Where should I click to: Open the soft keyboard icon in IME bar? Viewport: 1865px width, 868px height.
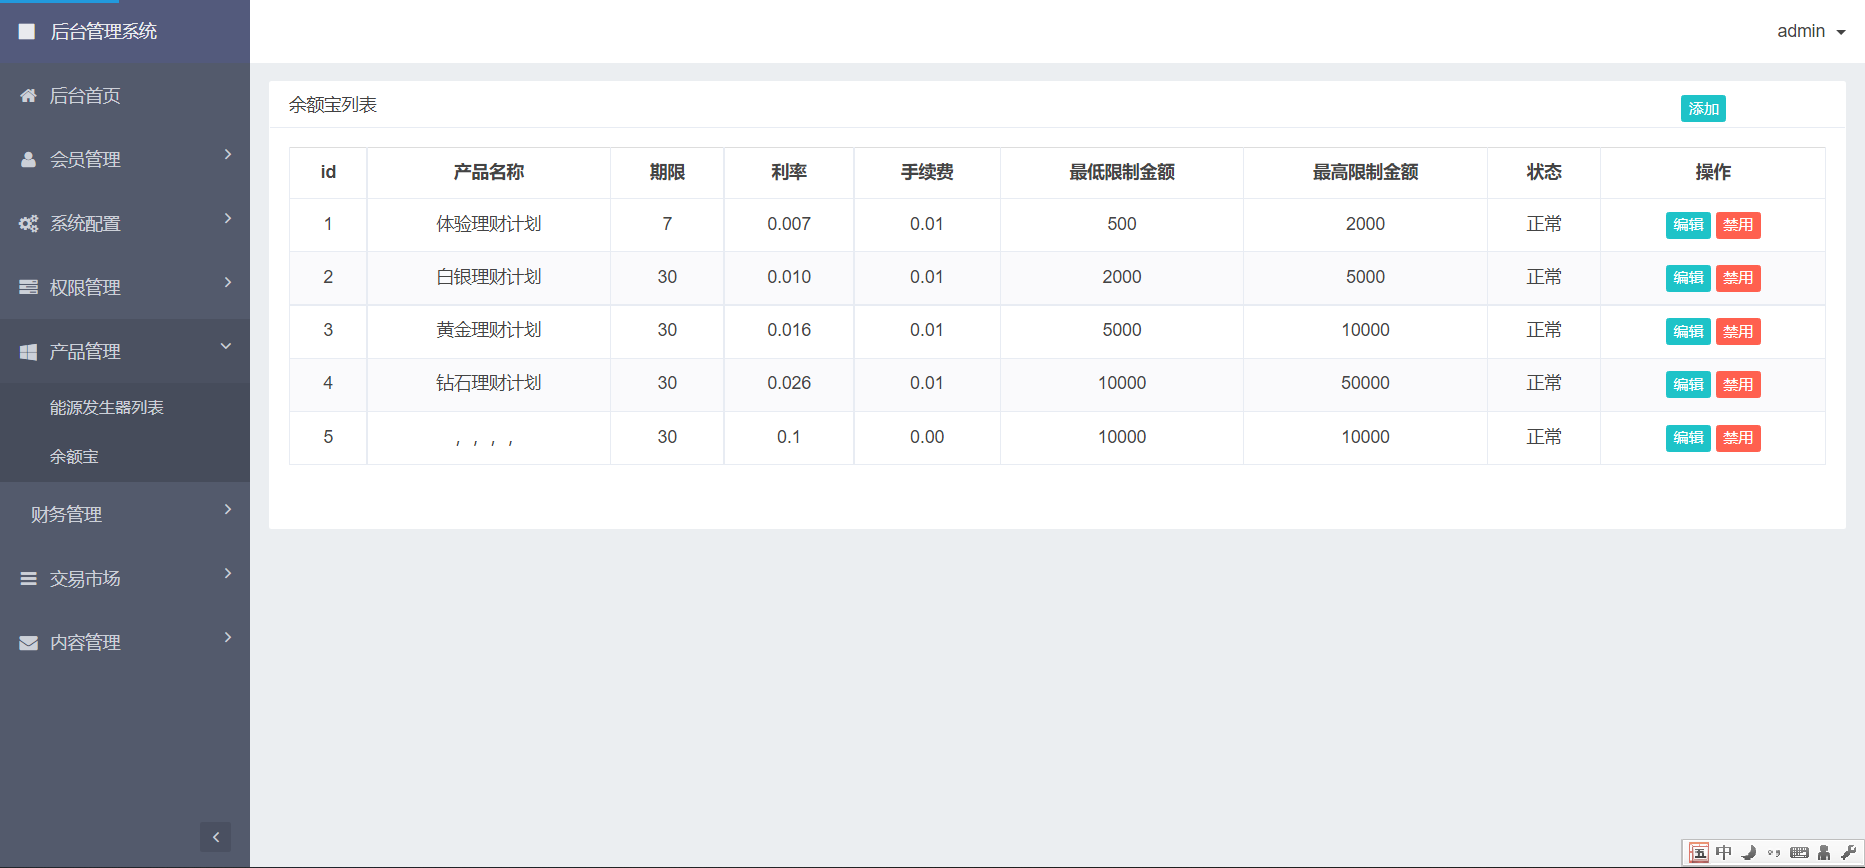(x=1798, y=853)
